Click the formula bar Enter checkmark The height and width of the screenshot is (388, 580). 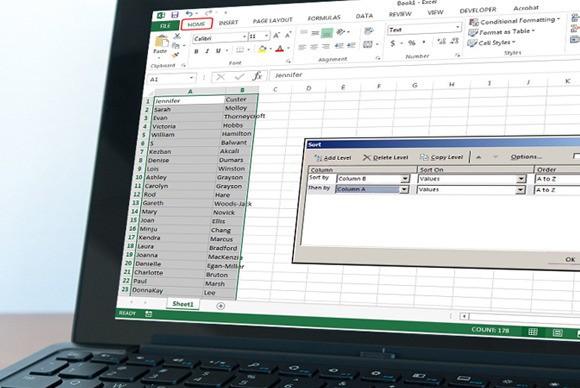239,77
